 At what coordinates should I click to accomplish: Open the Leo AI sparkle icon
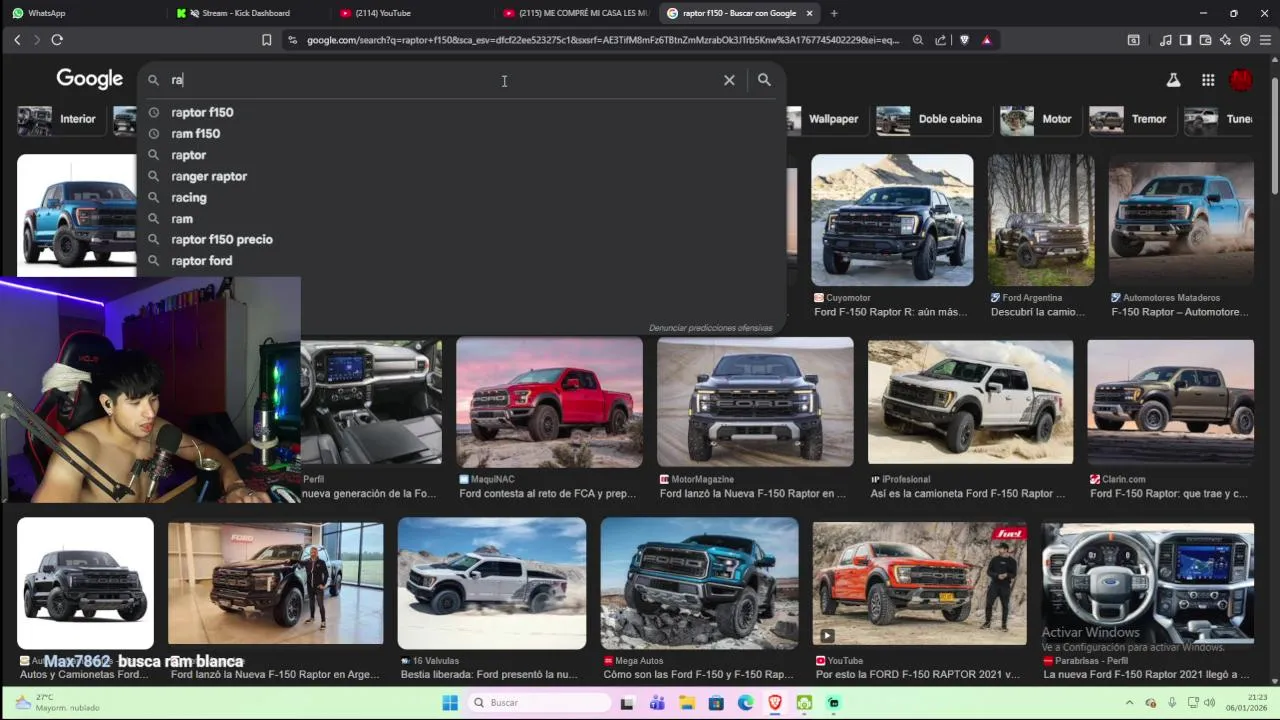coord(1225,40)
